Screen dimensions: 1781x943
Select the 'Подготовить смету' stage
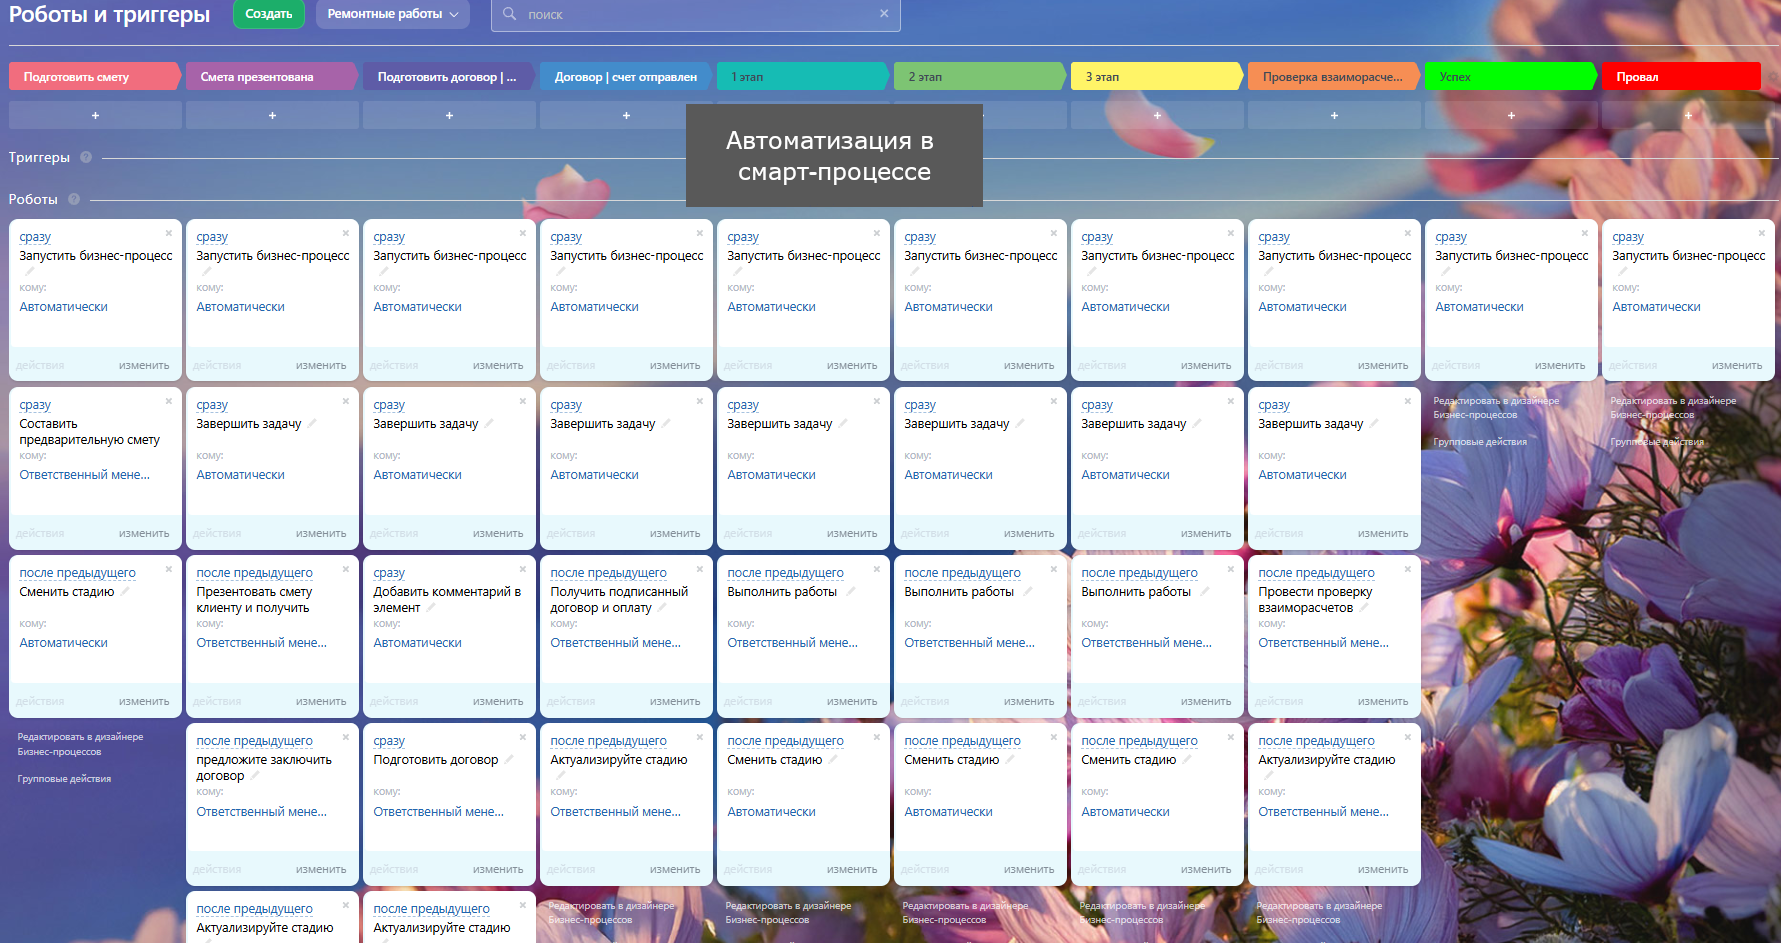pyautogui.click(x=95, y=77)
